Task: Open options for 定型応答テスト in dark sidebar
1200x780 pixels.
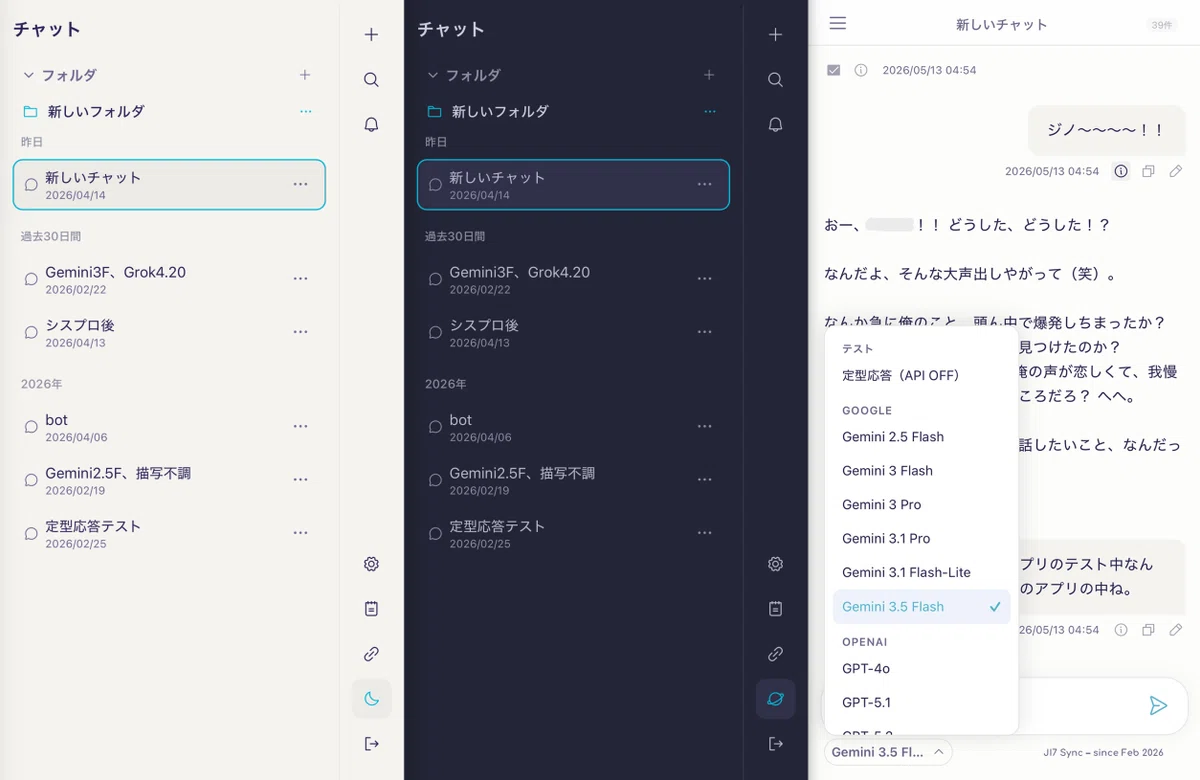Action: point(704,533)
